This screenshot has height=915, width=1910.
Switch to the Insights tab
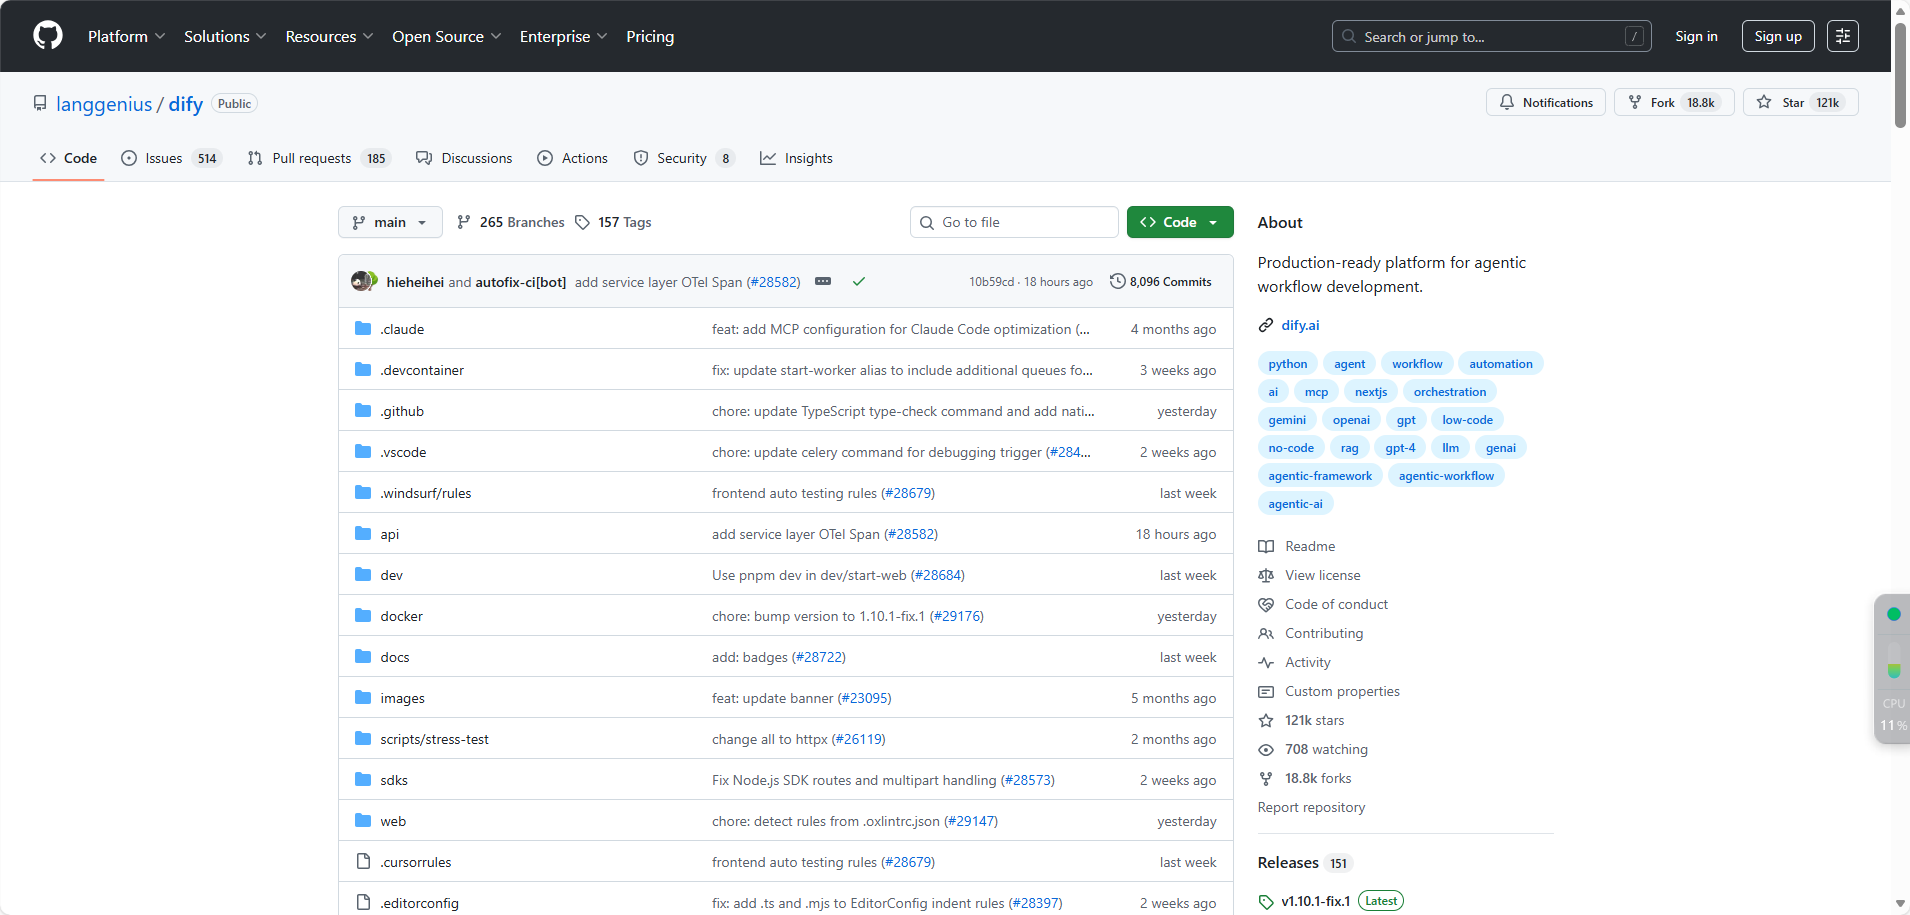[796, 158]
